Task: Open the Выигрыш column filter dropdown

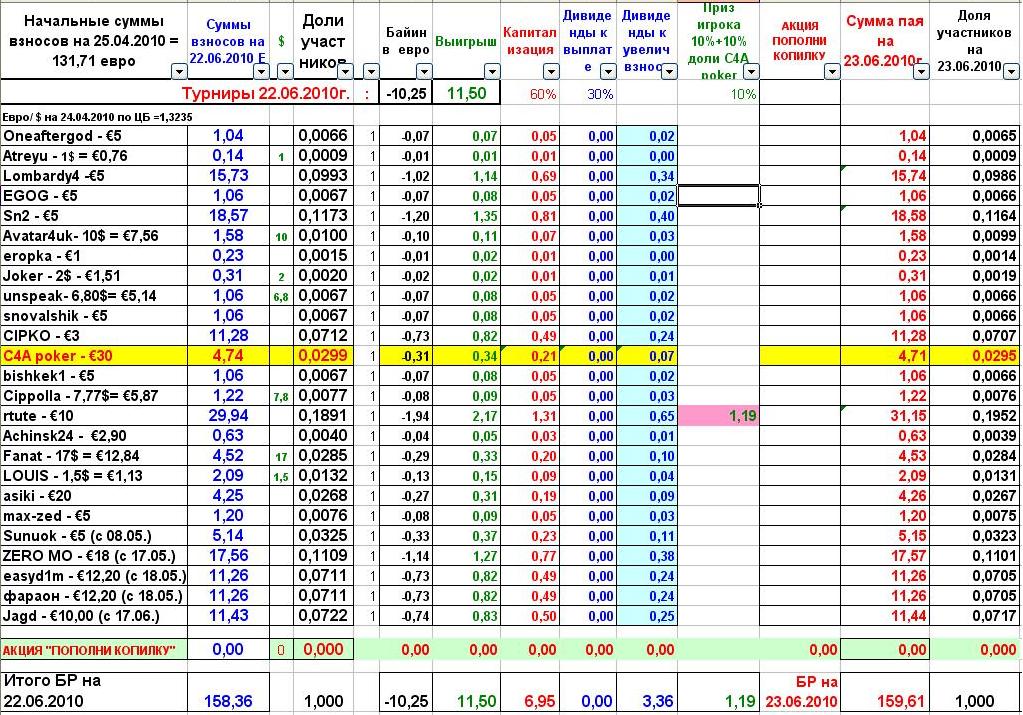Action: pos(492,70)
